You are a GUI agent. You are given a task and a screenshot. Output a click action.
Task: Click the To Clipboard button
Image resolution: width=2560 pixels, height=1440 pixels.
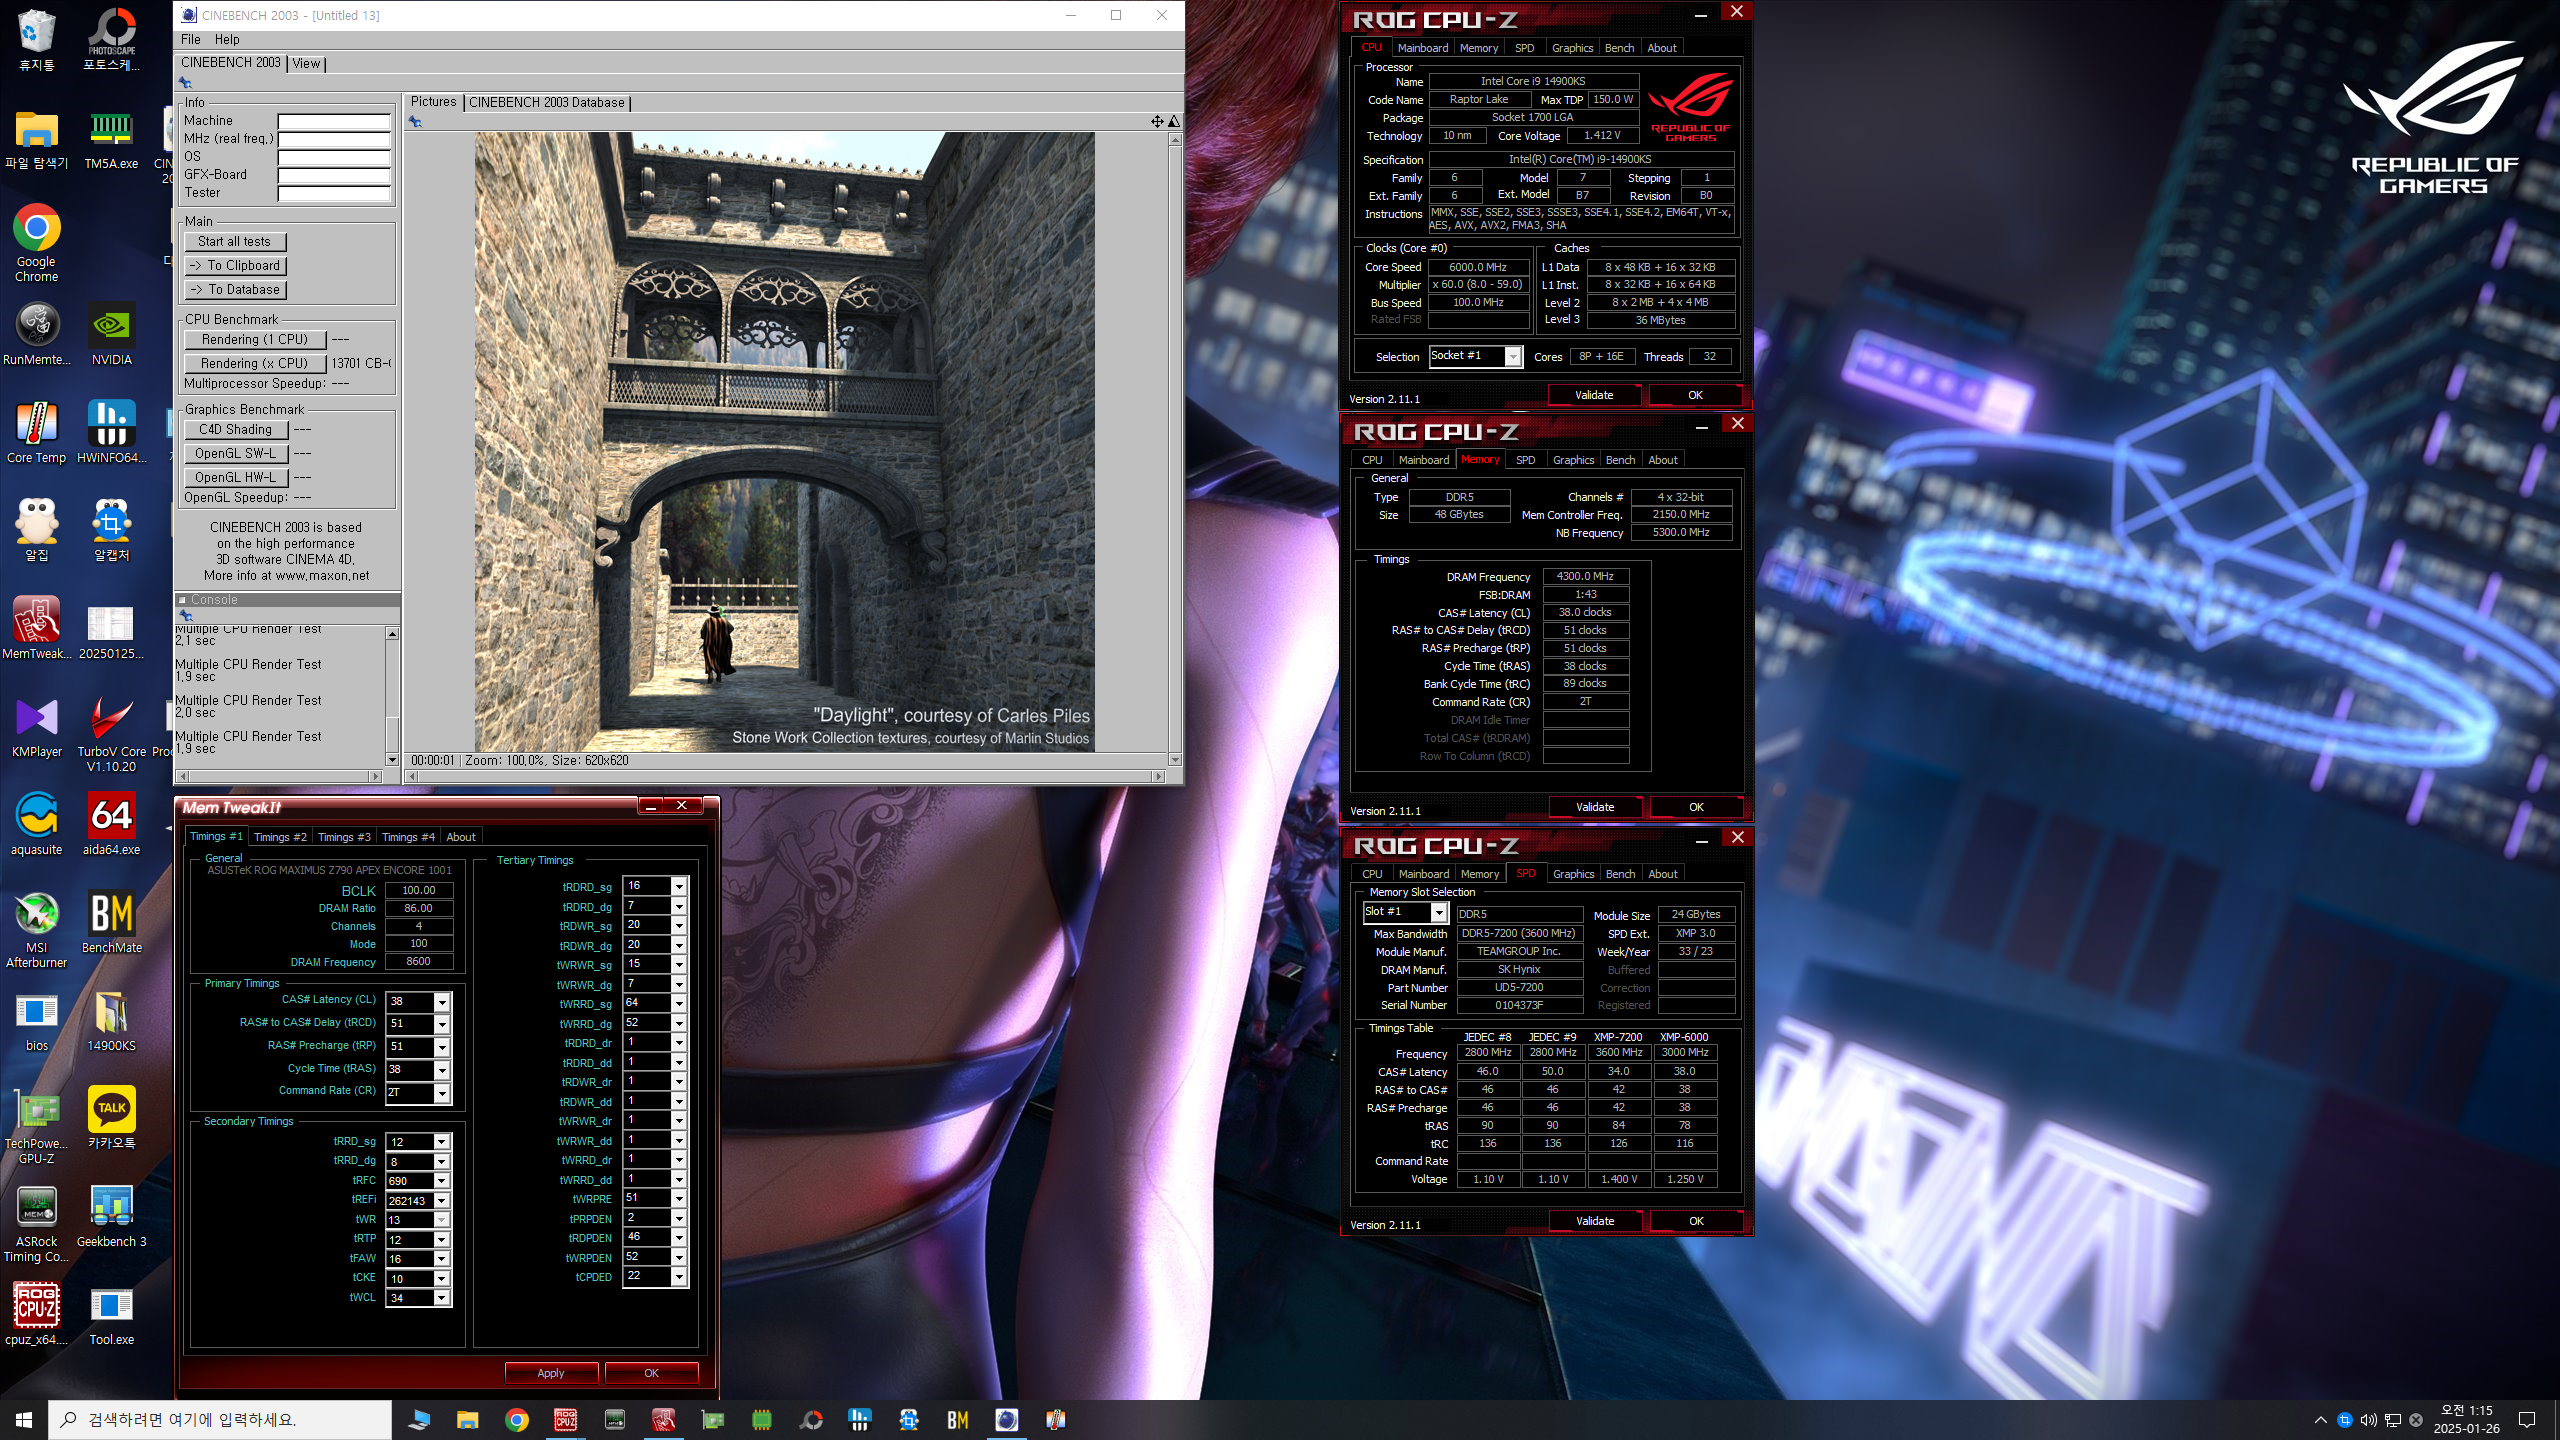click(235, 265)
